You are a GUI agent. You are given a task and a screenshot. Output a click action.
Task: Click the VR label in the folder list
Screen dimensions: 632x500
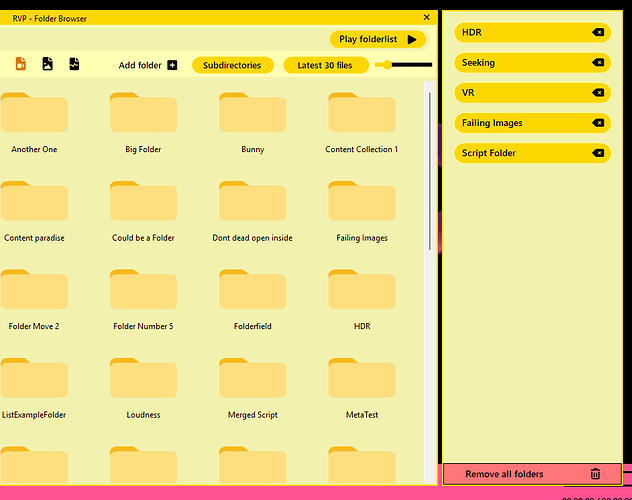tap(468, 93)
